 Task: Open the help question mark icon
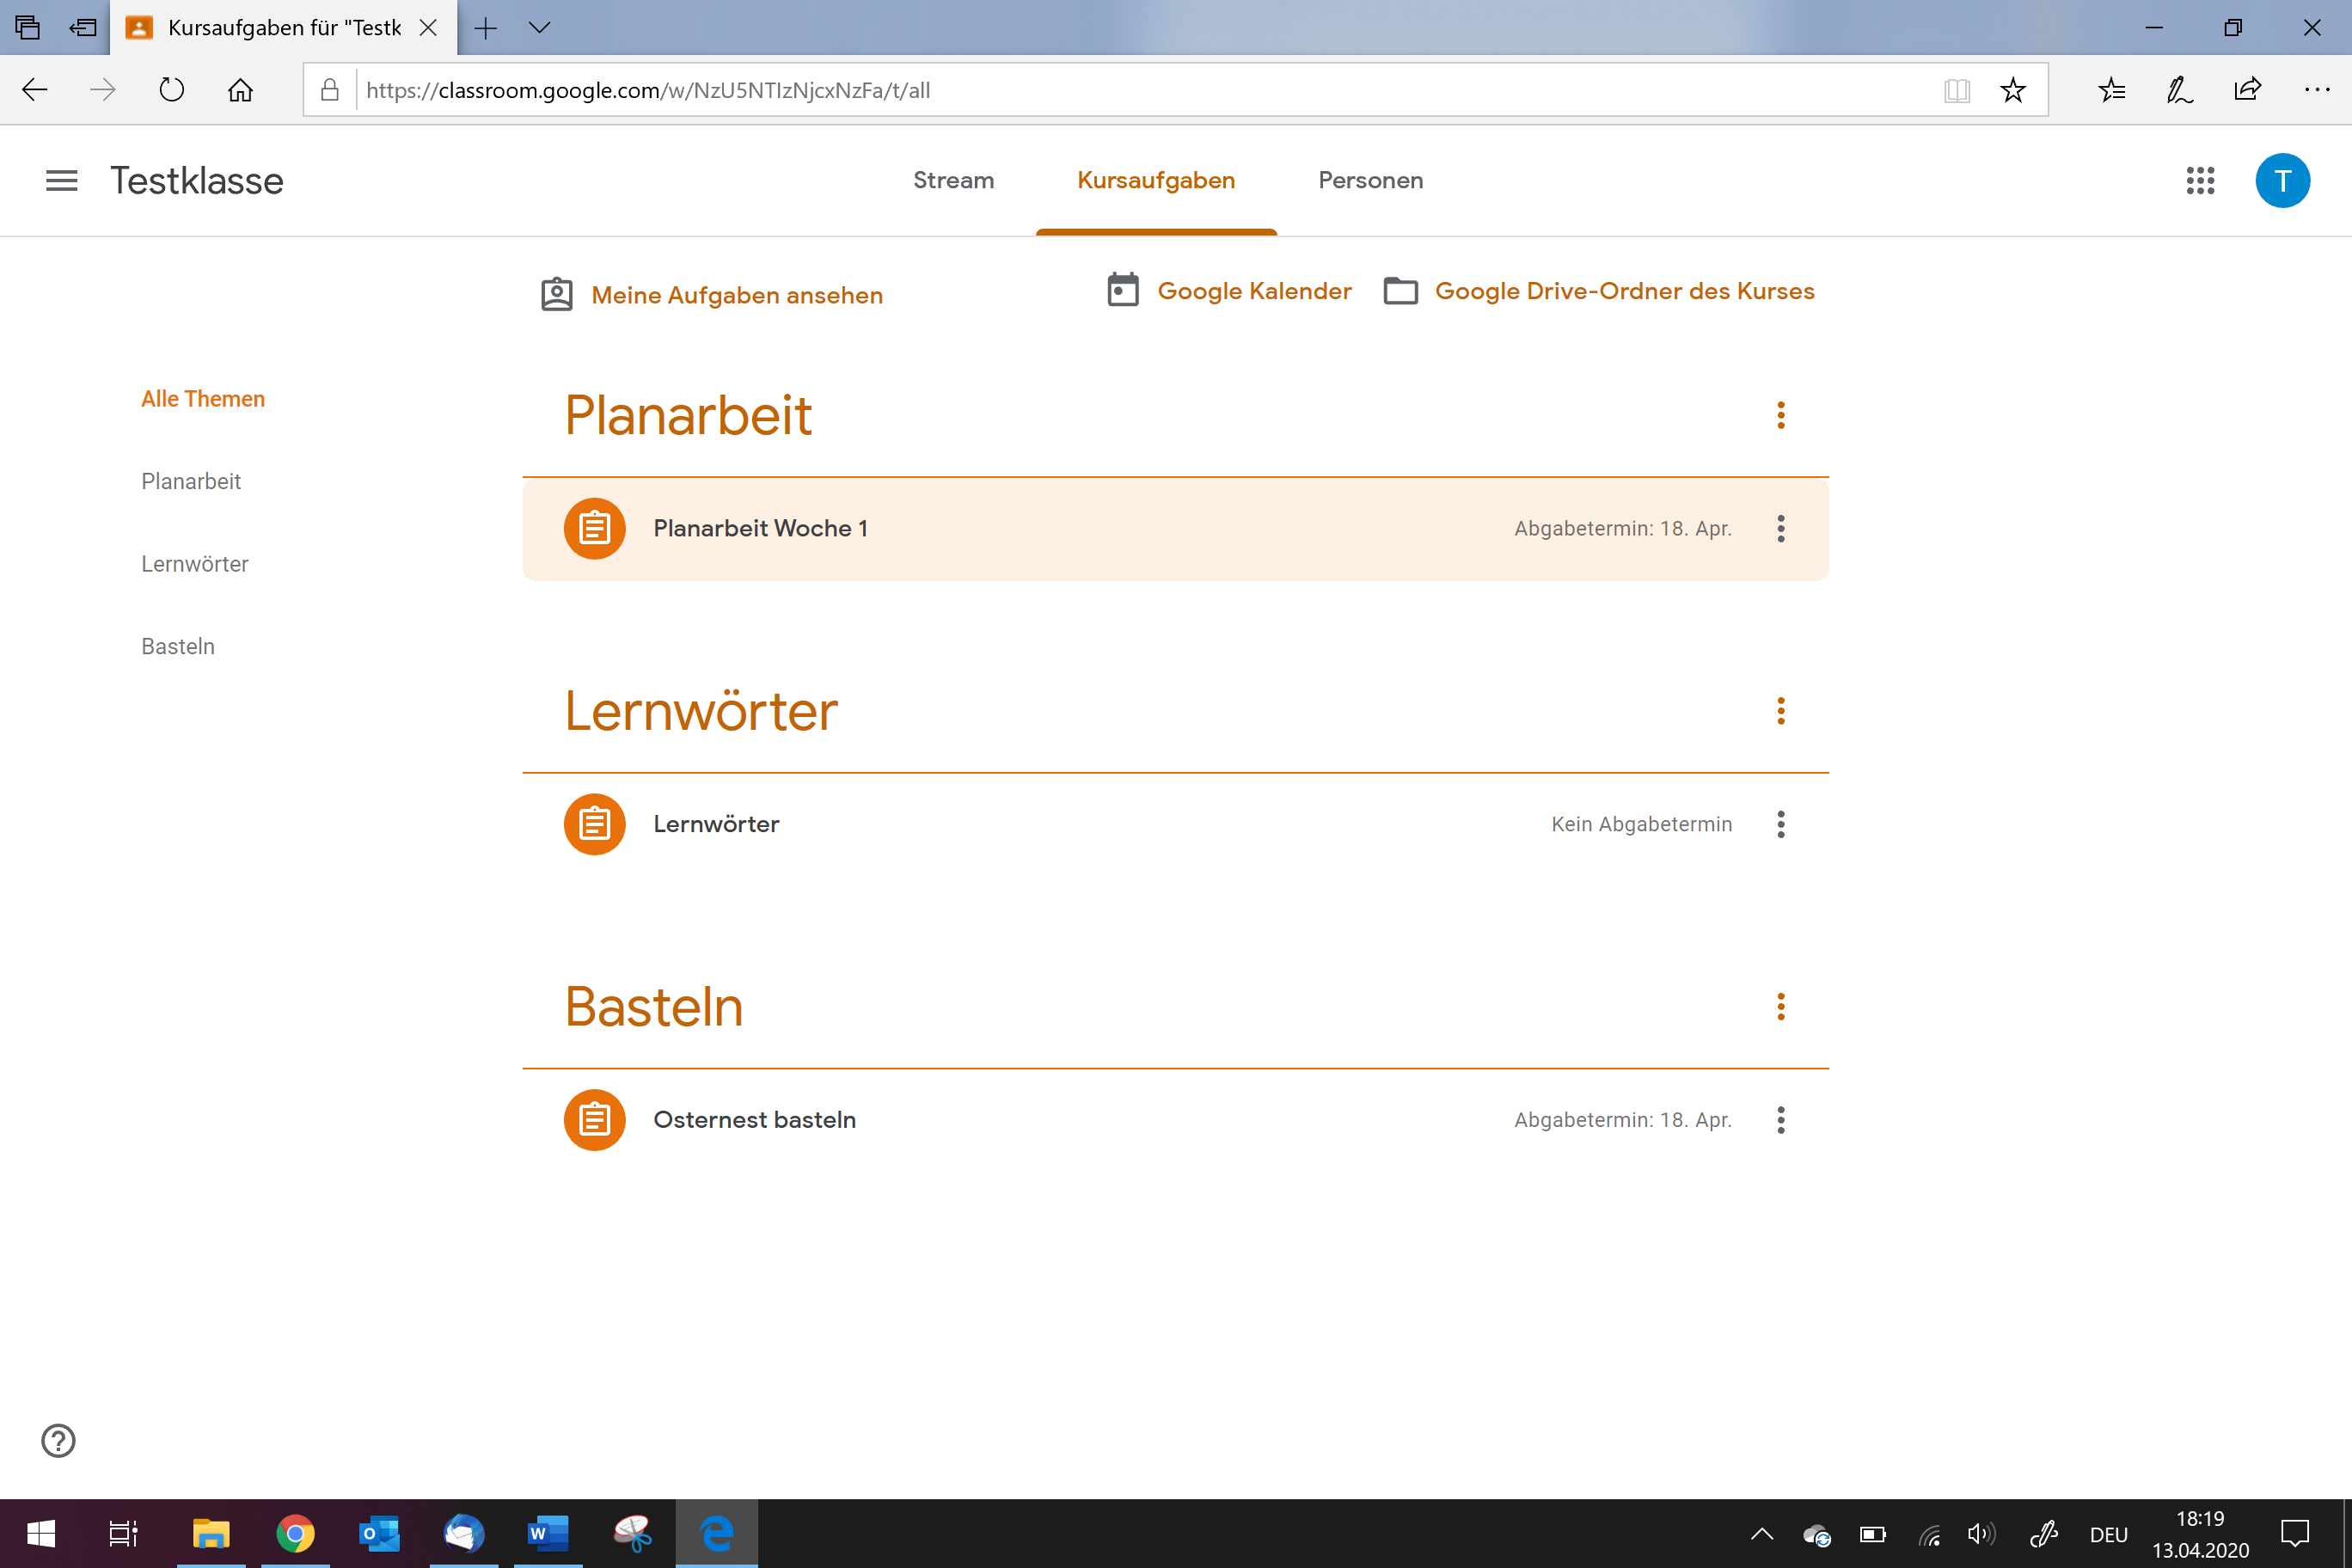coord(58,1441)
